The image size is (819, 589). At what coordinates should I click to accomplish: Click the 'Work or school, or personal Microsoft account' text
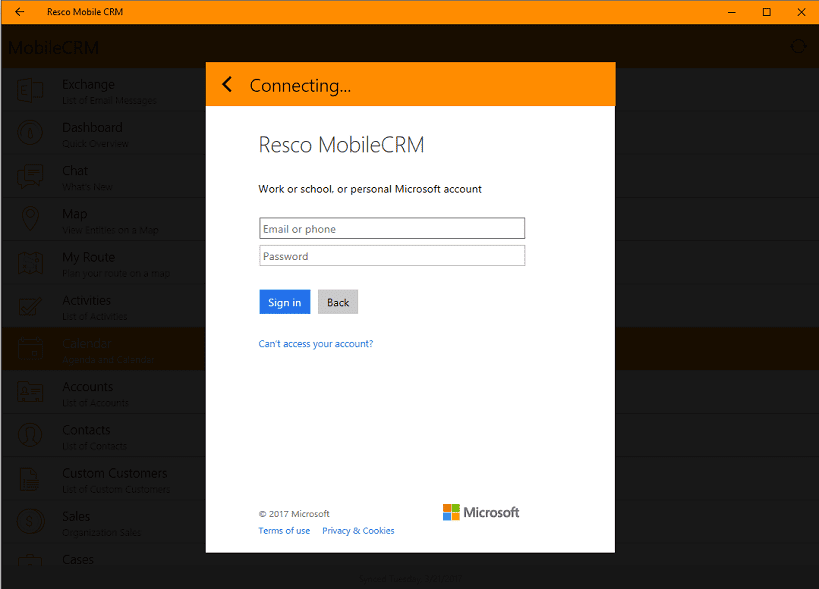point(370,189)
